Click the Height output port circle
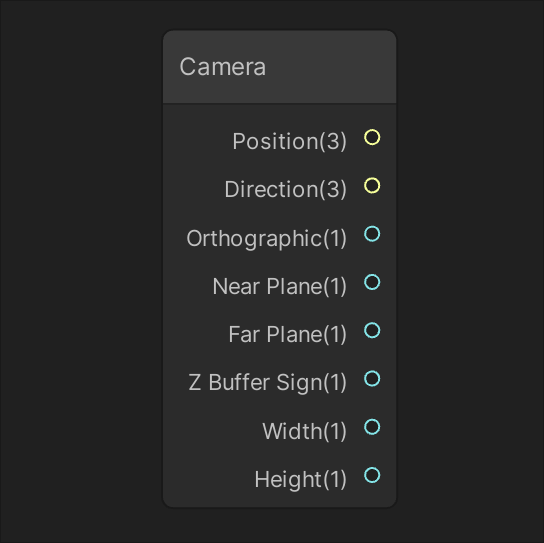 (372, 475)
